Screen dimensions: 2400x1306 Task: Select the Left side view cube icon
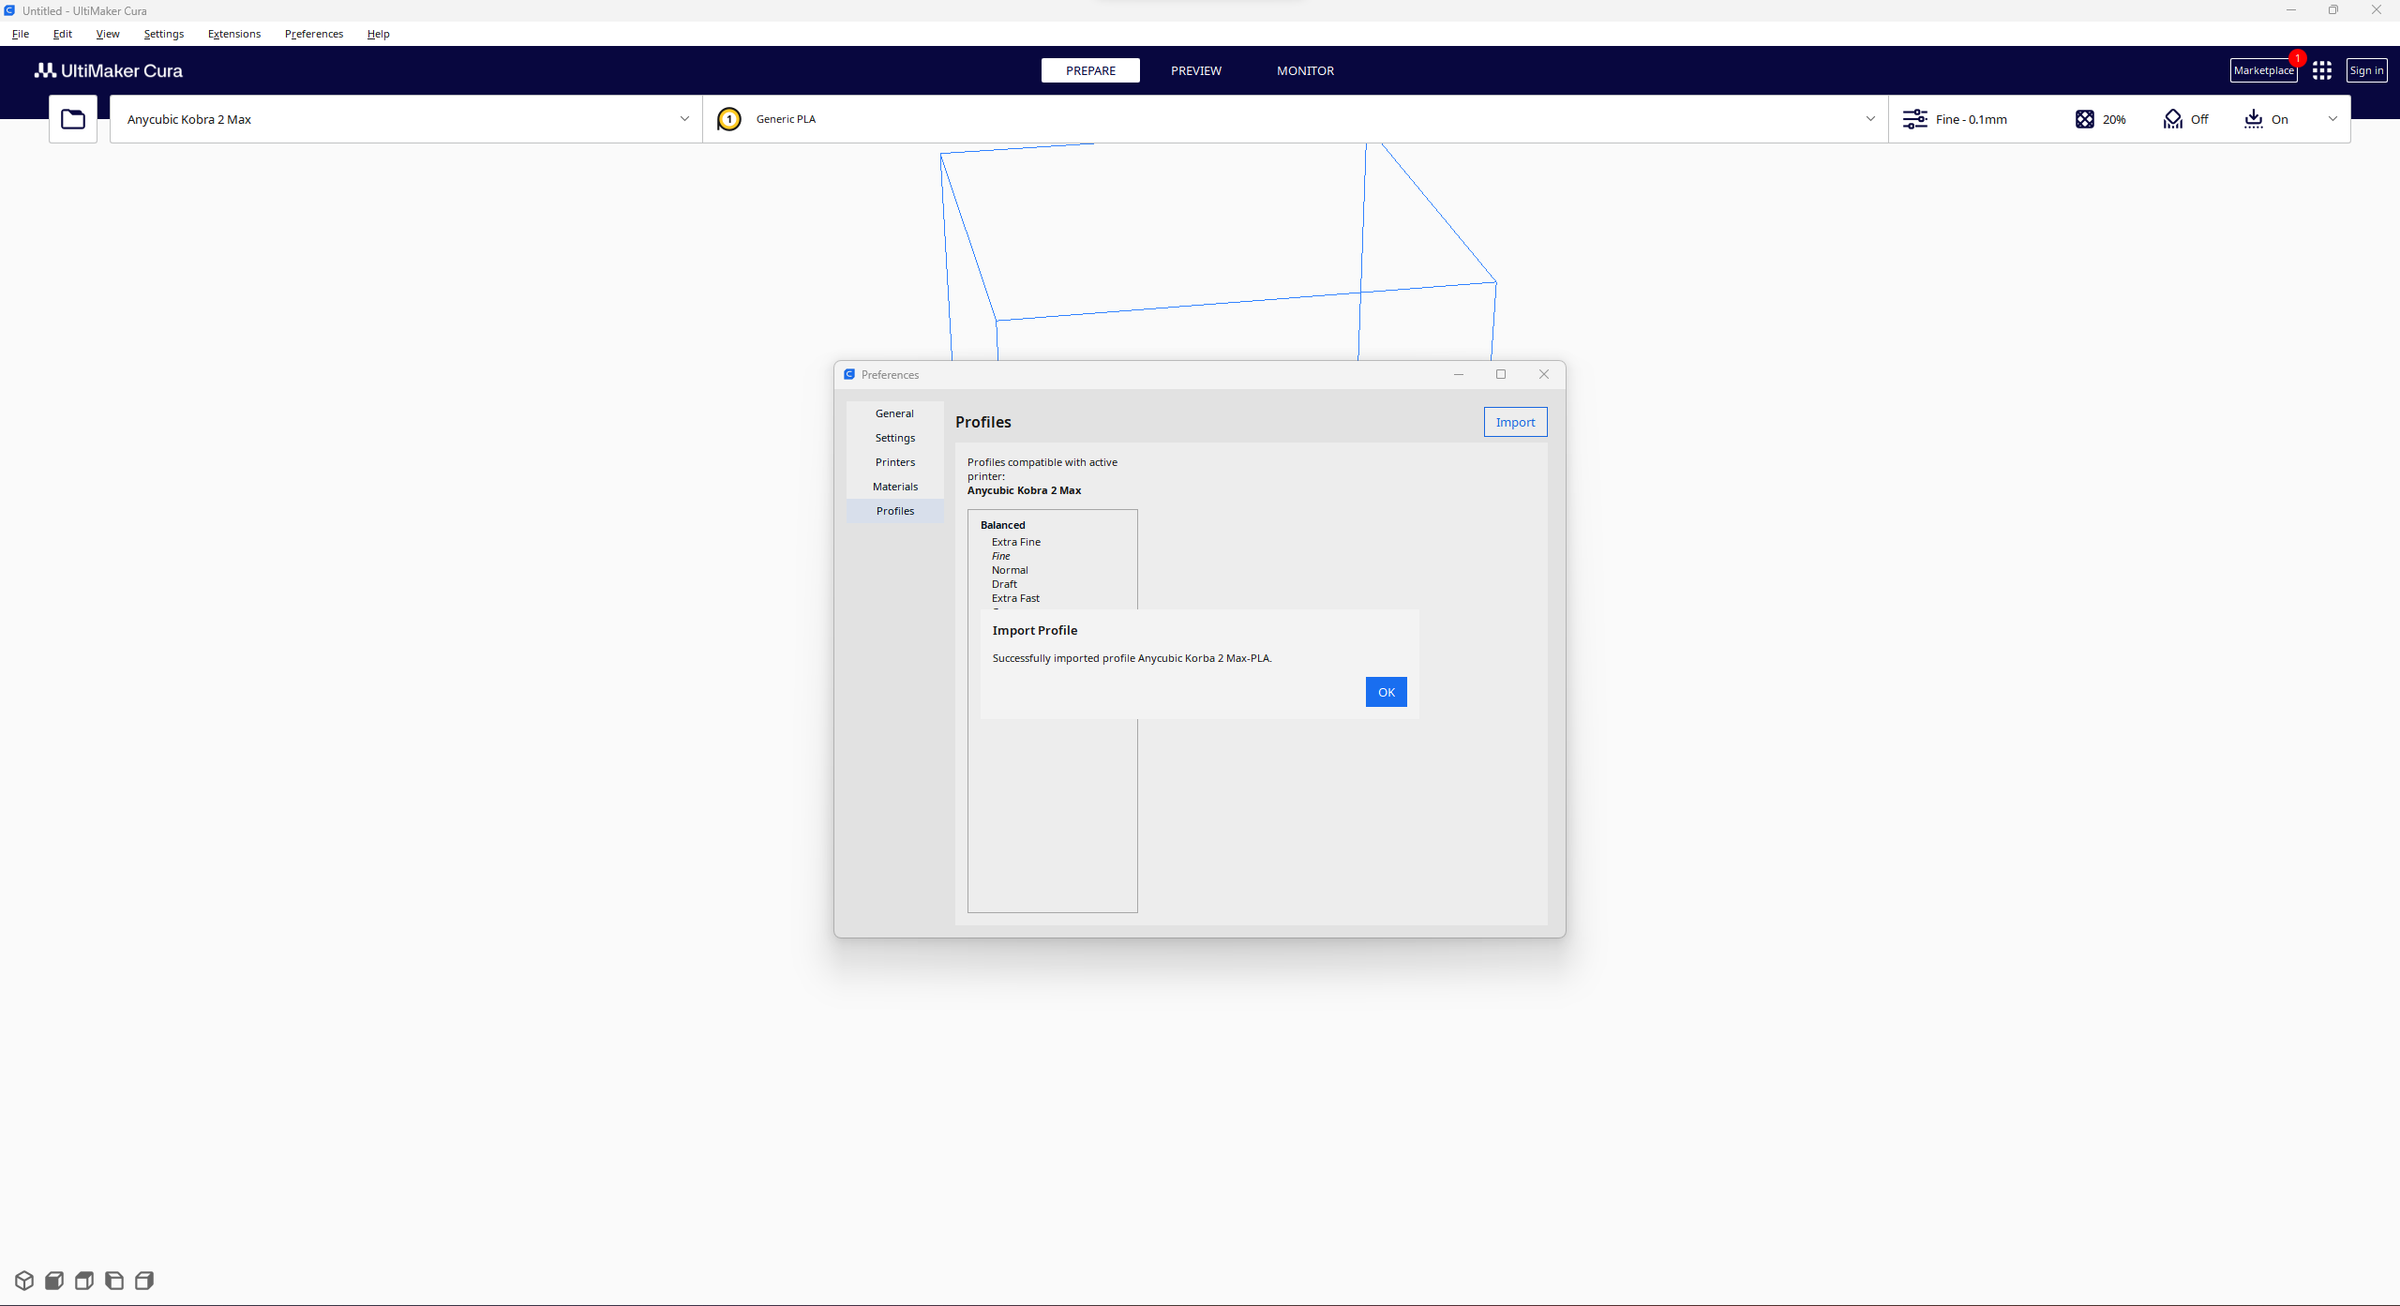[114, 1280]
